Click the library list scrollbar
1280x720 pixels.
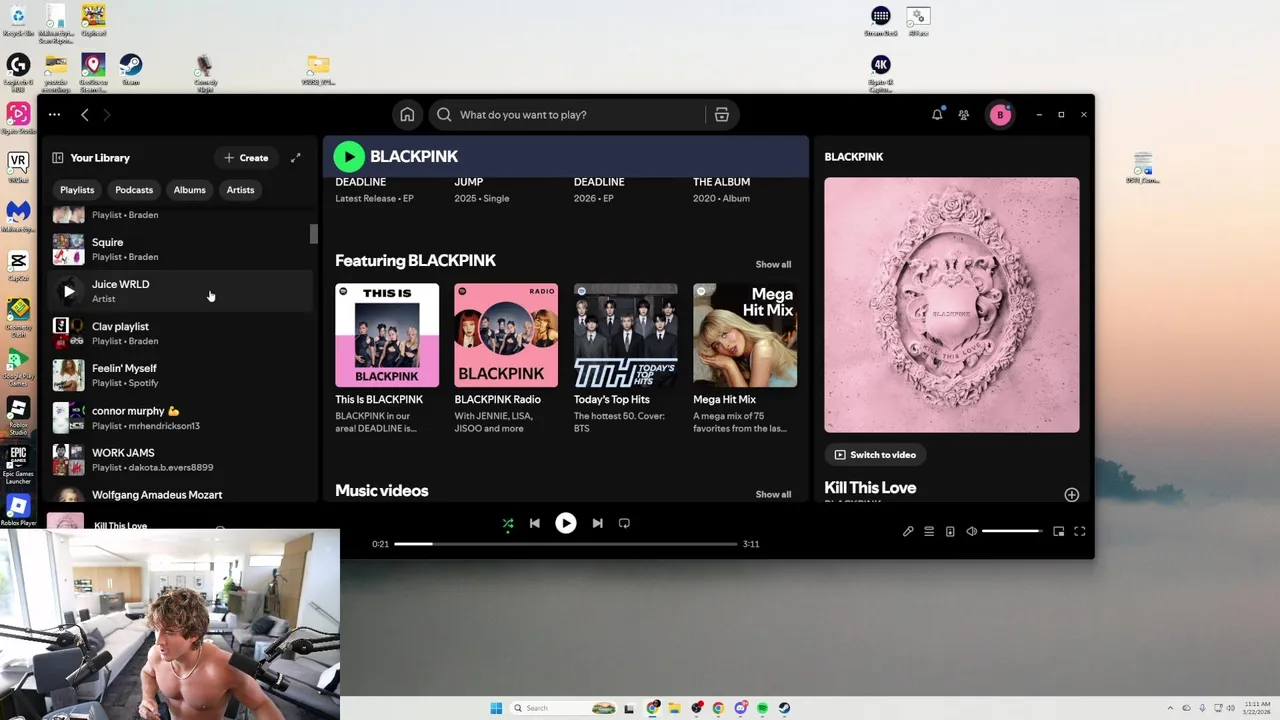click(314, 234)
